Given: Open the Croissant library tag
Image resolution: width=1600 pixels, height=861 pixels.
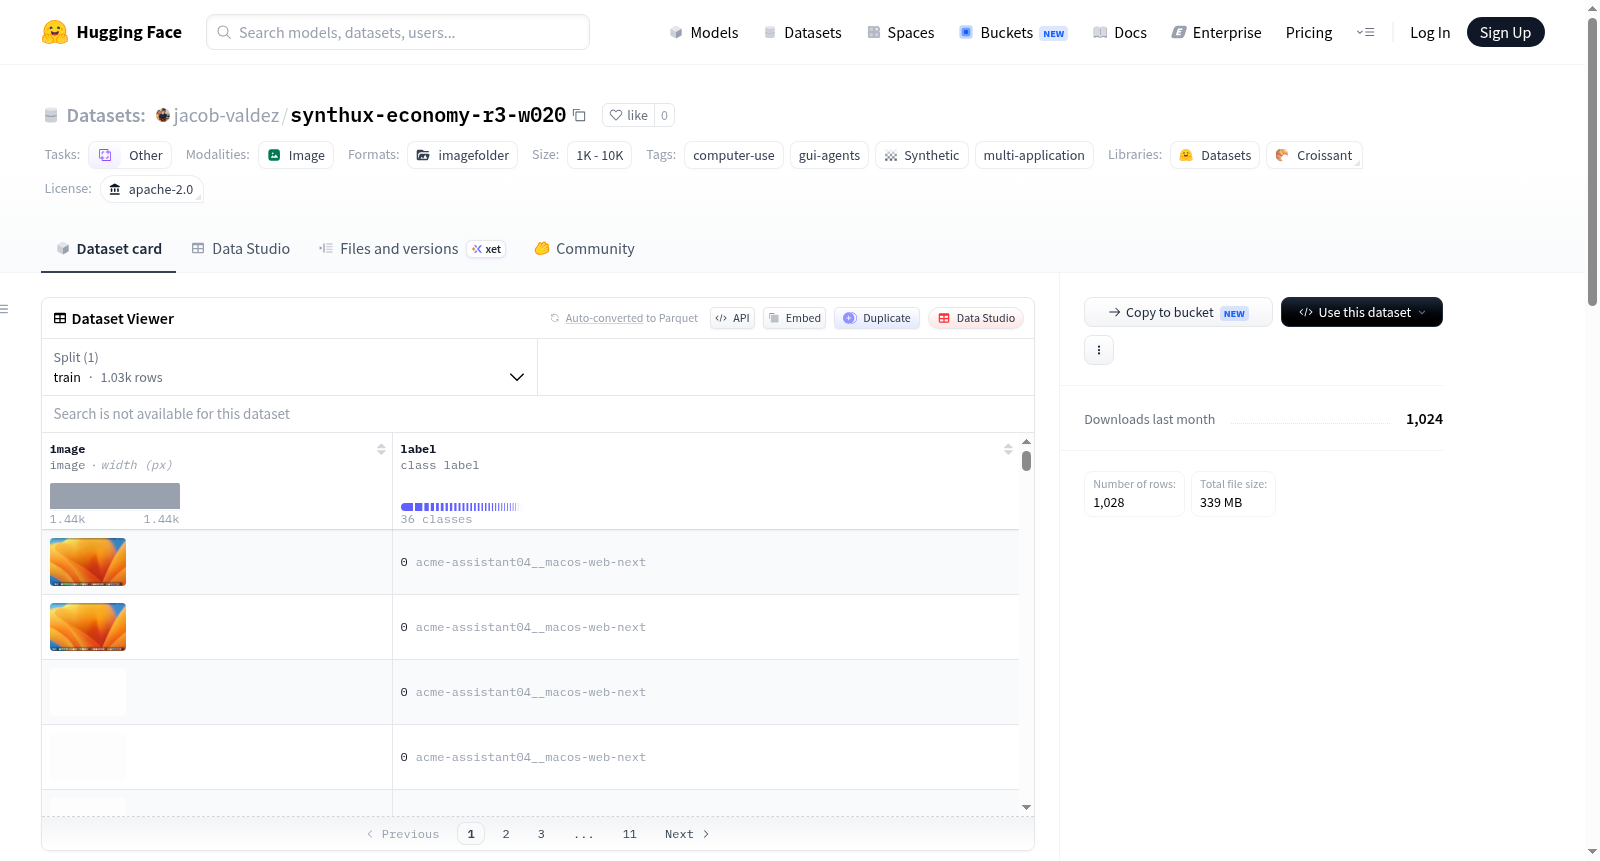Looking at the screenshot, I should coord(1314,155).
